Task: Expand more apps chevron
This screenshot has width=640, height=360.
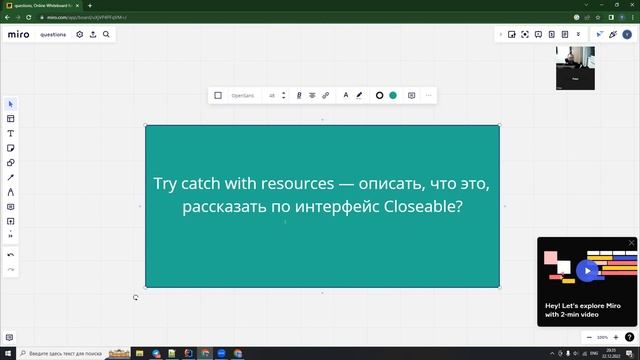Action: tap(578, 35)
